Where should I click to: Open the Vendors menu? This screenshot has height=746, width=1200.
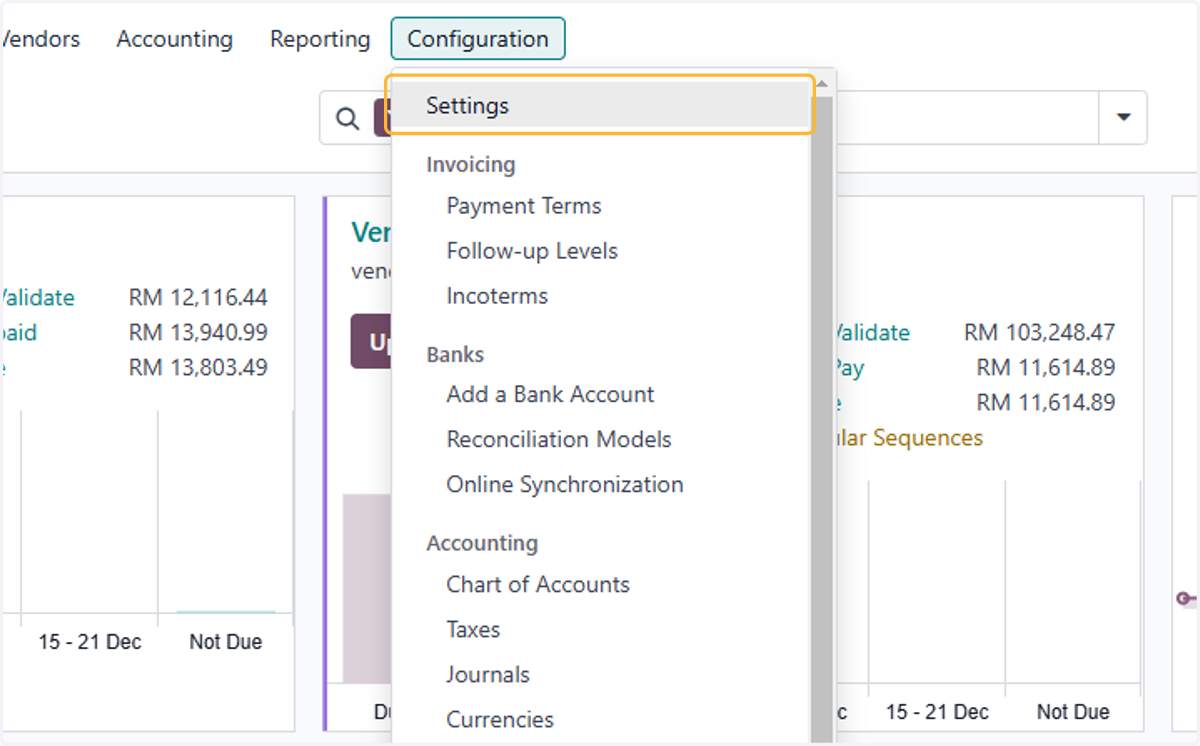[40, 39]
